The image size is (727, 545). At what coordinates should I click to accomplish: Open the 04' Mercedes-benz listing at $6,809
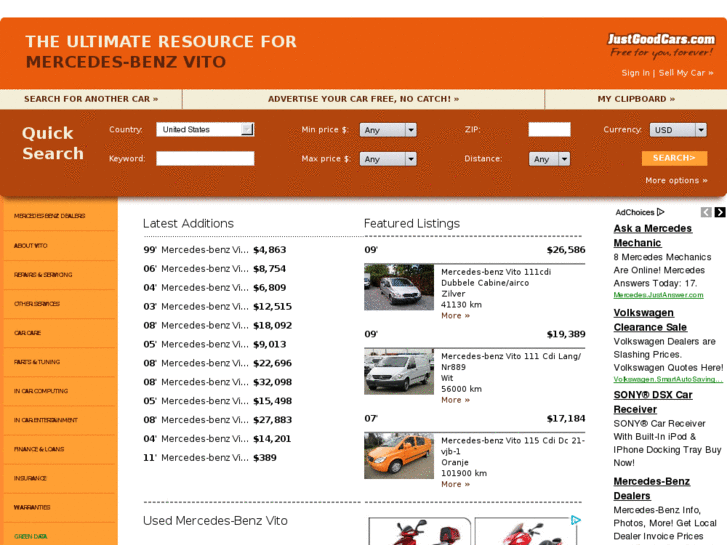[x=215, y=288]
